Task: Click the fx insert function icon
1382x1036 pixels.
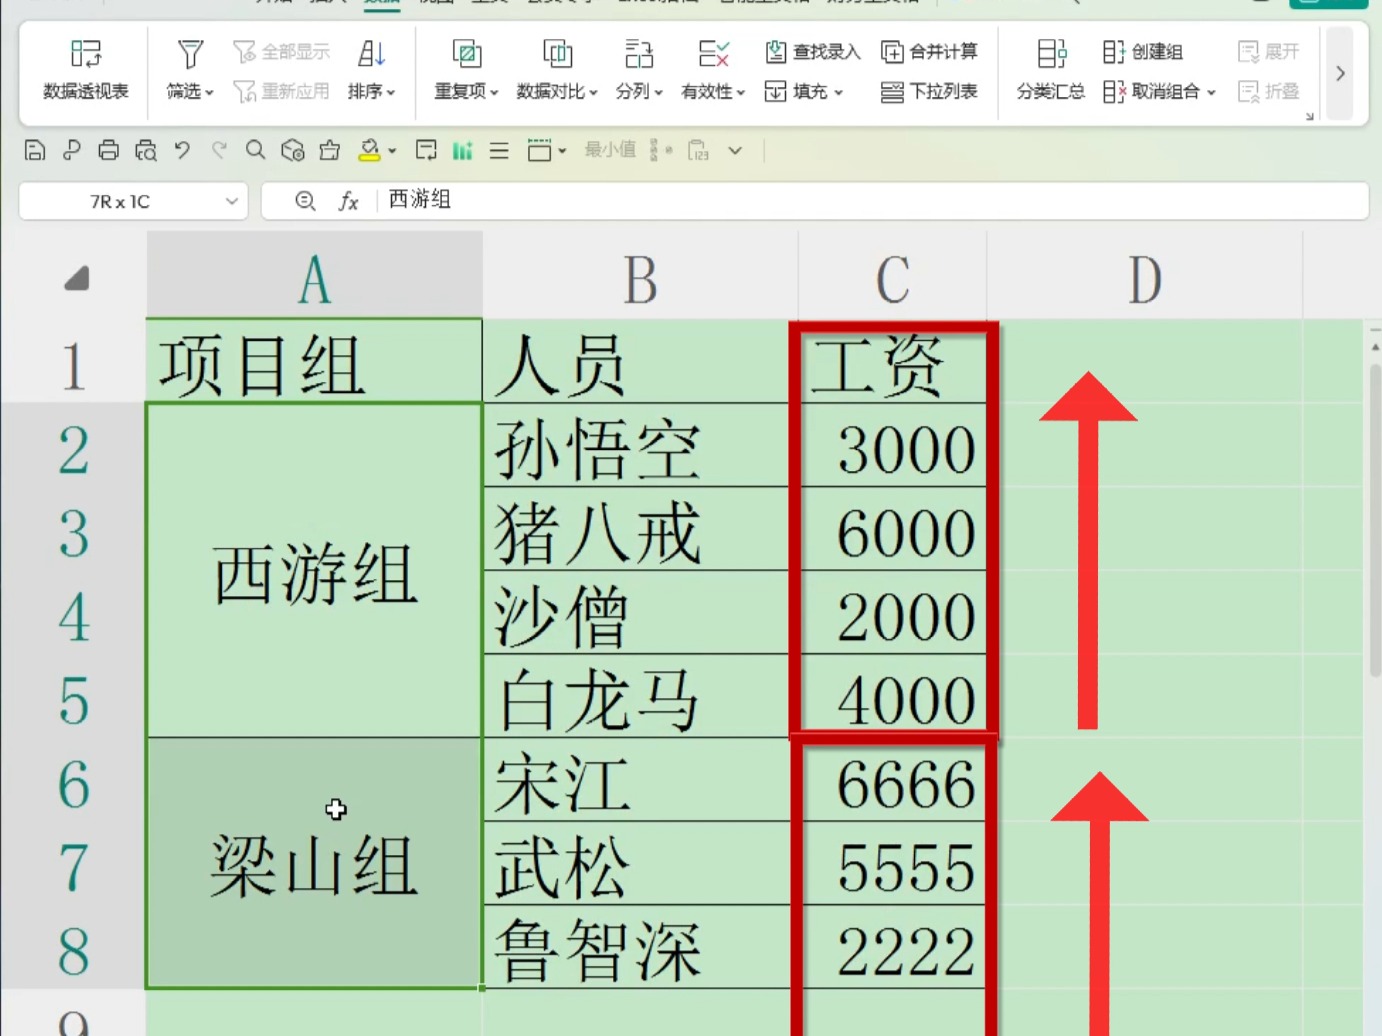Action: 348,201
